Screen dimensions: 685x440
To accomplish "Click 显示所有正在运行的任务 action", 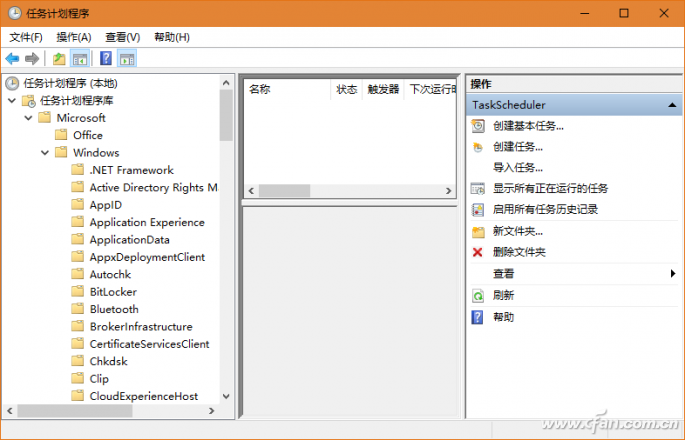I will [x=550, y=189].
